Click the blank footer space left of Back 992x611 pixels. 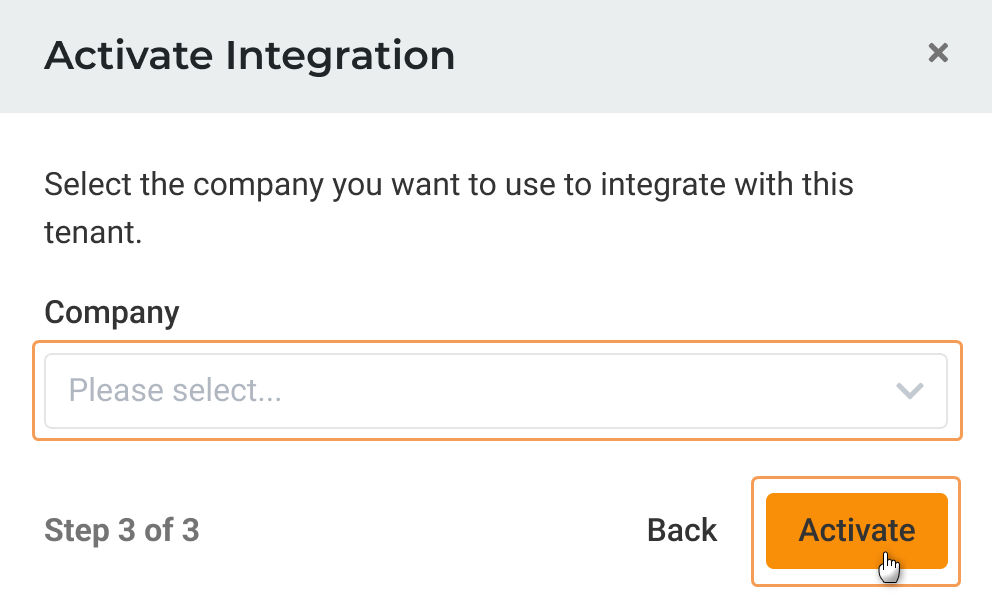[x=420, y=530]
